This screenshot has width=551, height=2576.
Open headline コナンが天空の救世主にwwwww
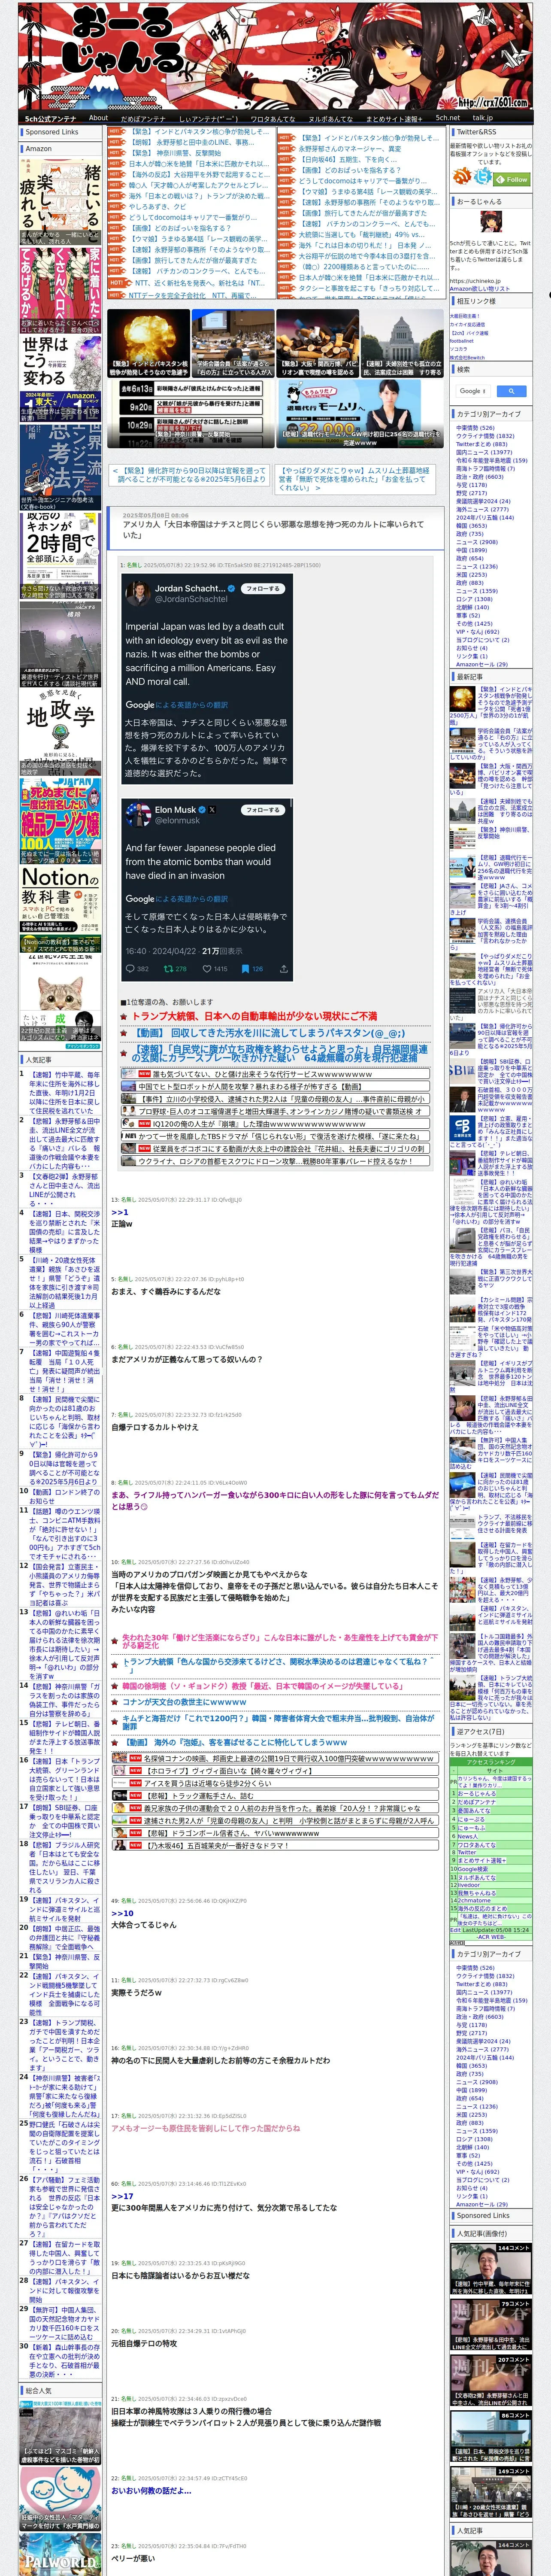(184, 1702)
